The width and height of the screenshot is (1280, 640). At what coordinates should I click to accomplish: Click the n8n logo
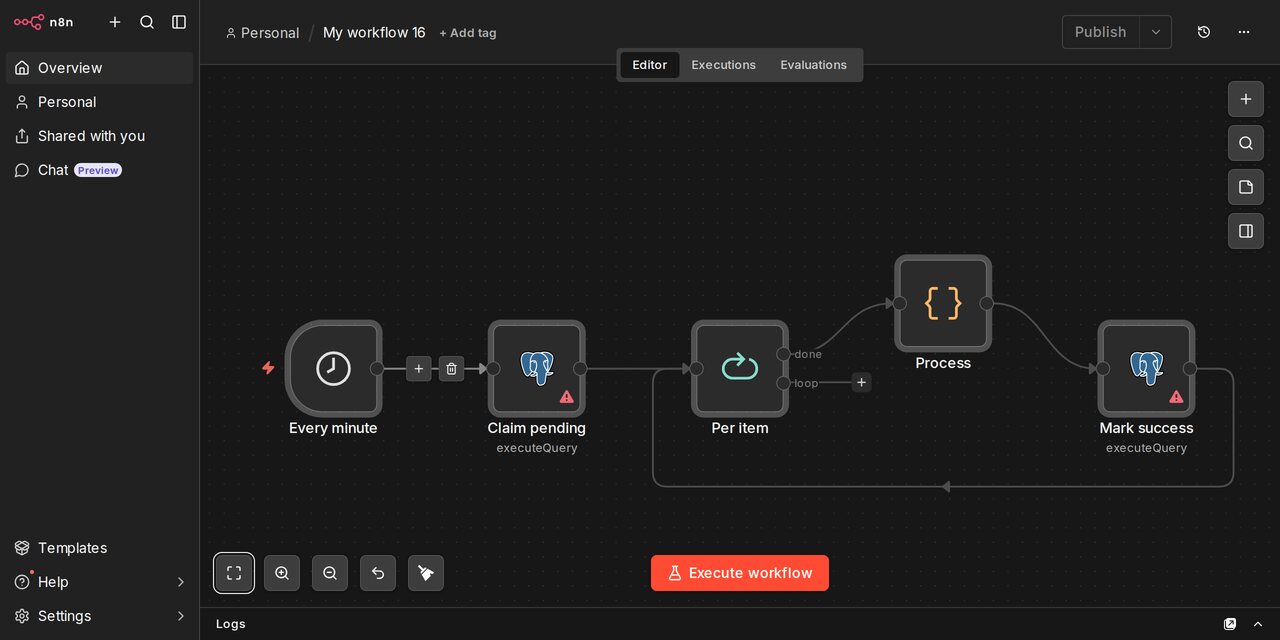(43, 22)
